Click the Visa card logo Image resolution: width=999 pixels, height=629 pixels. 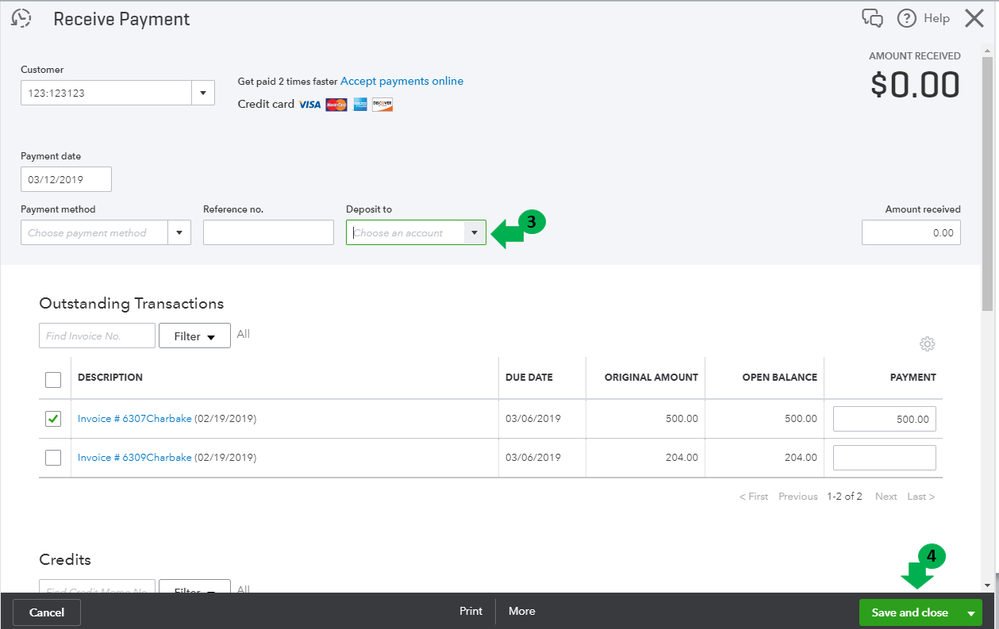coord(310,105)
